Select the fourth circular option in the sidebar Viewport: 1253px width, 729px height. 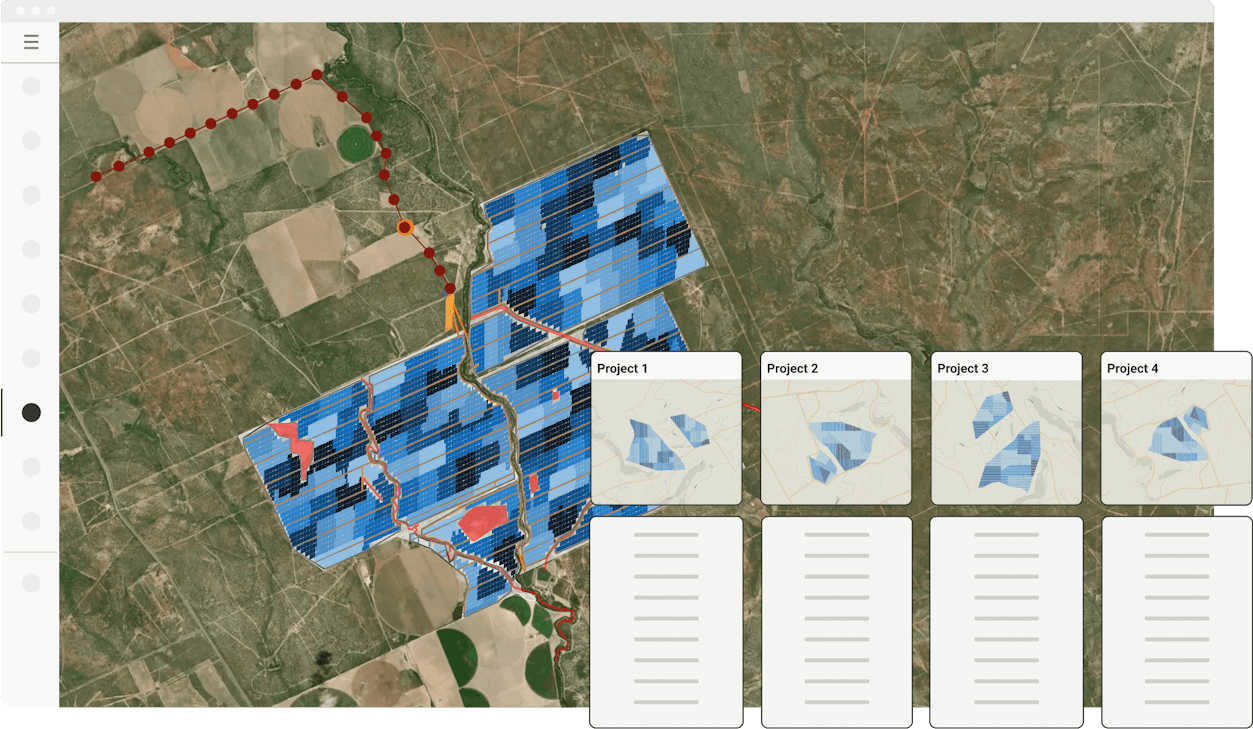(31, 250)
